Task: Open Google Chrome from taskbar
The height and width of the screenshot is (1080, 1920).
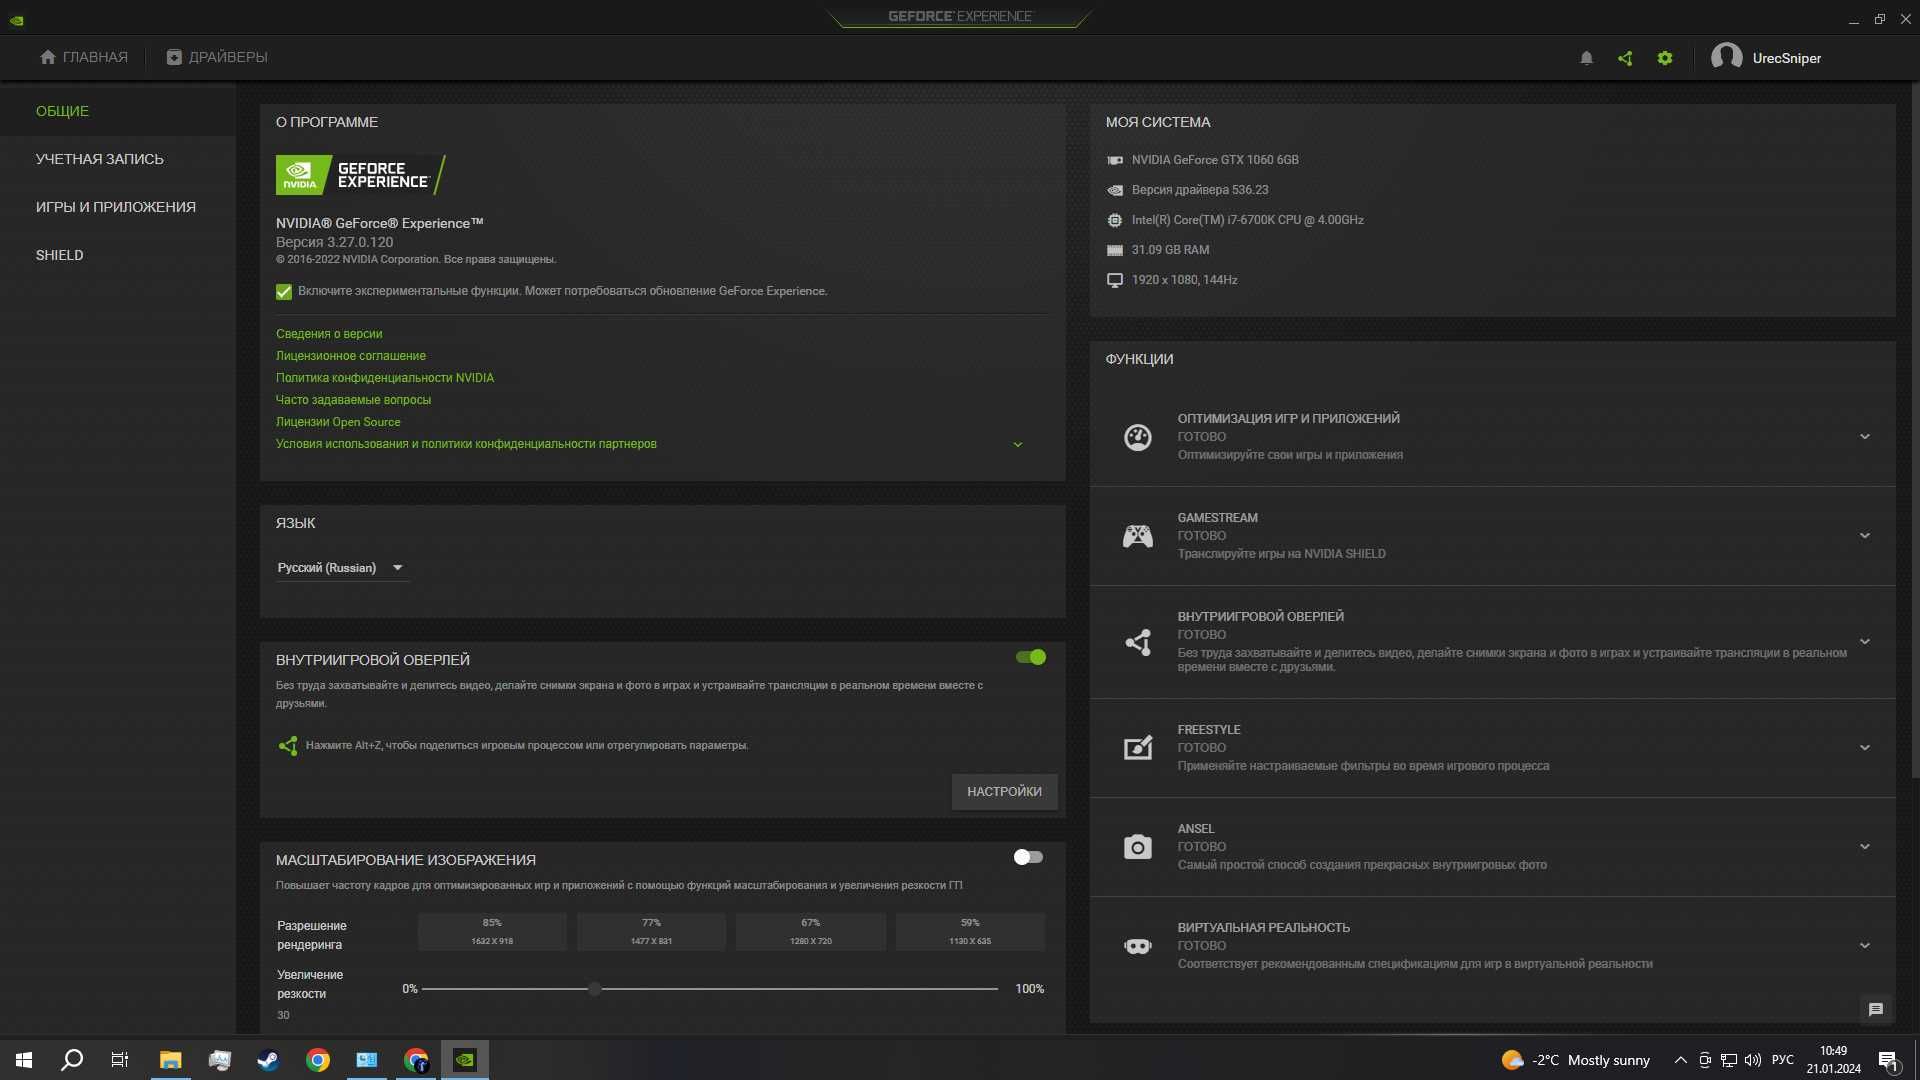Action: pos(318,1060)
